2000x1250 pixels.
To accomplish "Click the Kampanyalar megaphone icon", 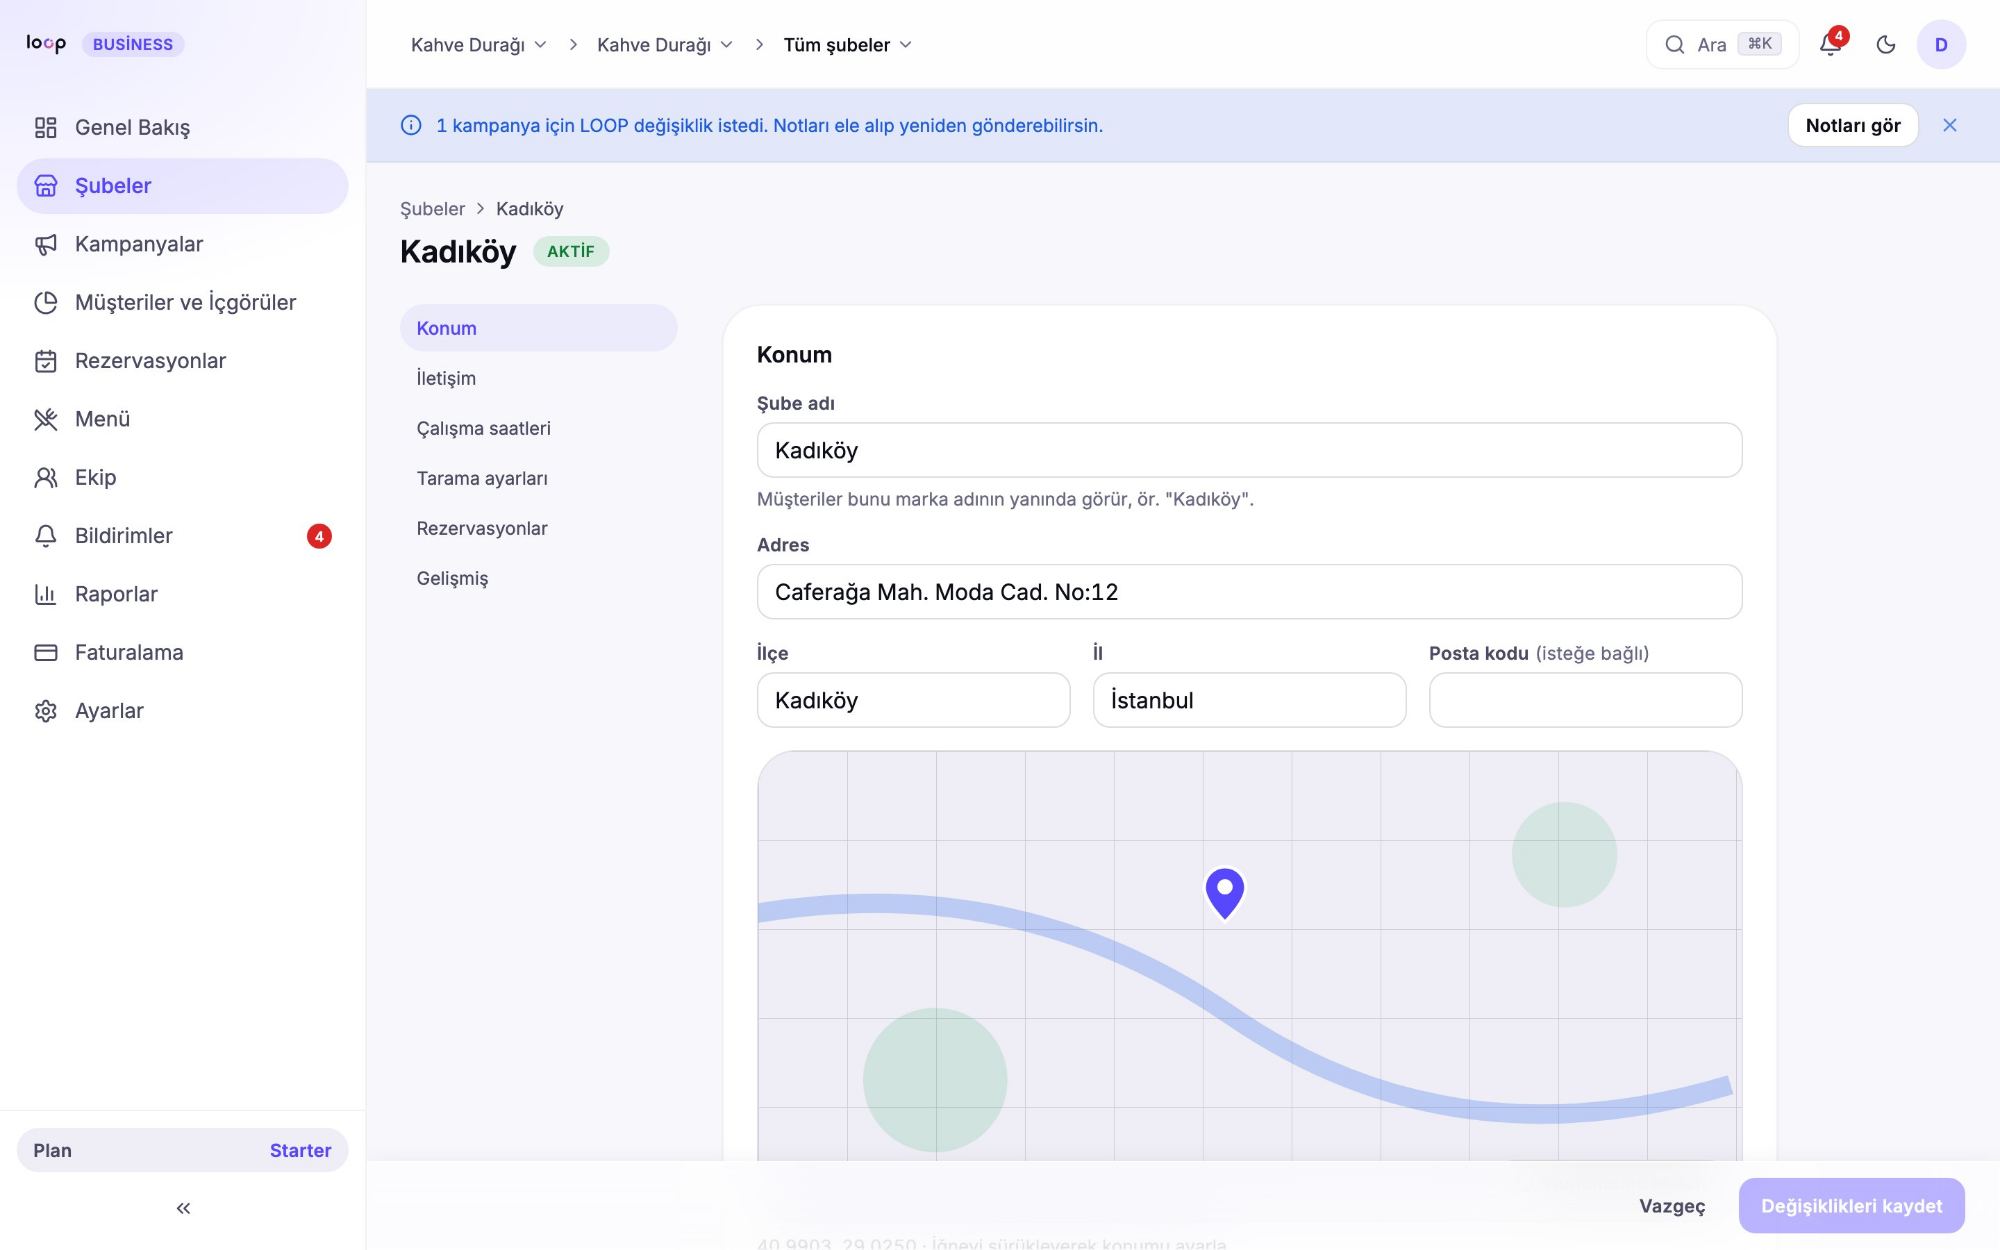I will point(46,244).
